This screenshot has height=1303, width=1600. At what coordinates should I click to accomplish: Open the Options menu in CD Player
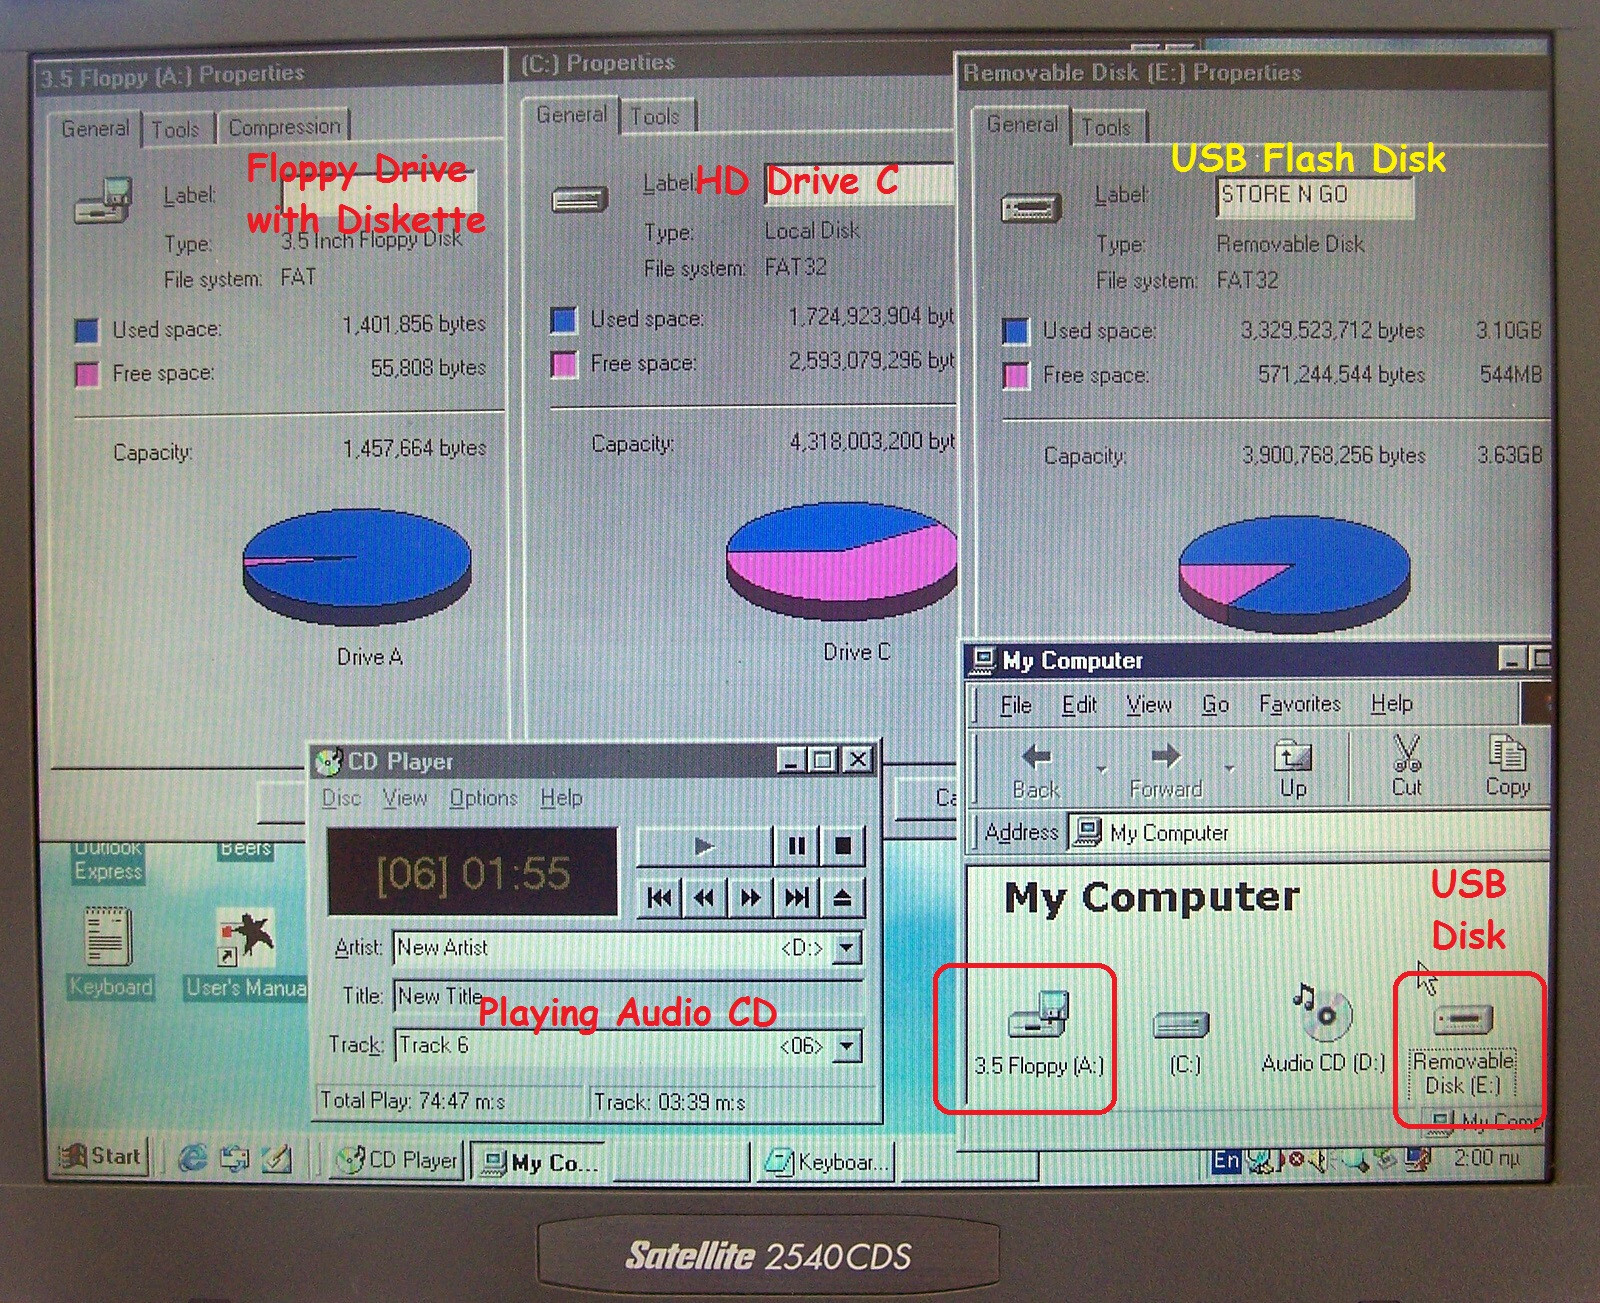pos(483,798)
